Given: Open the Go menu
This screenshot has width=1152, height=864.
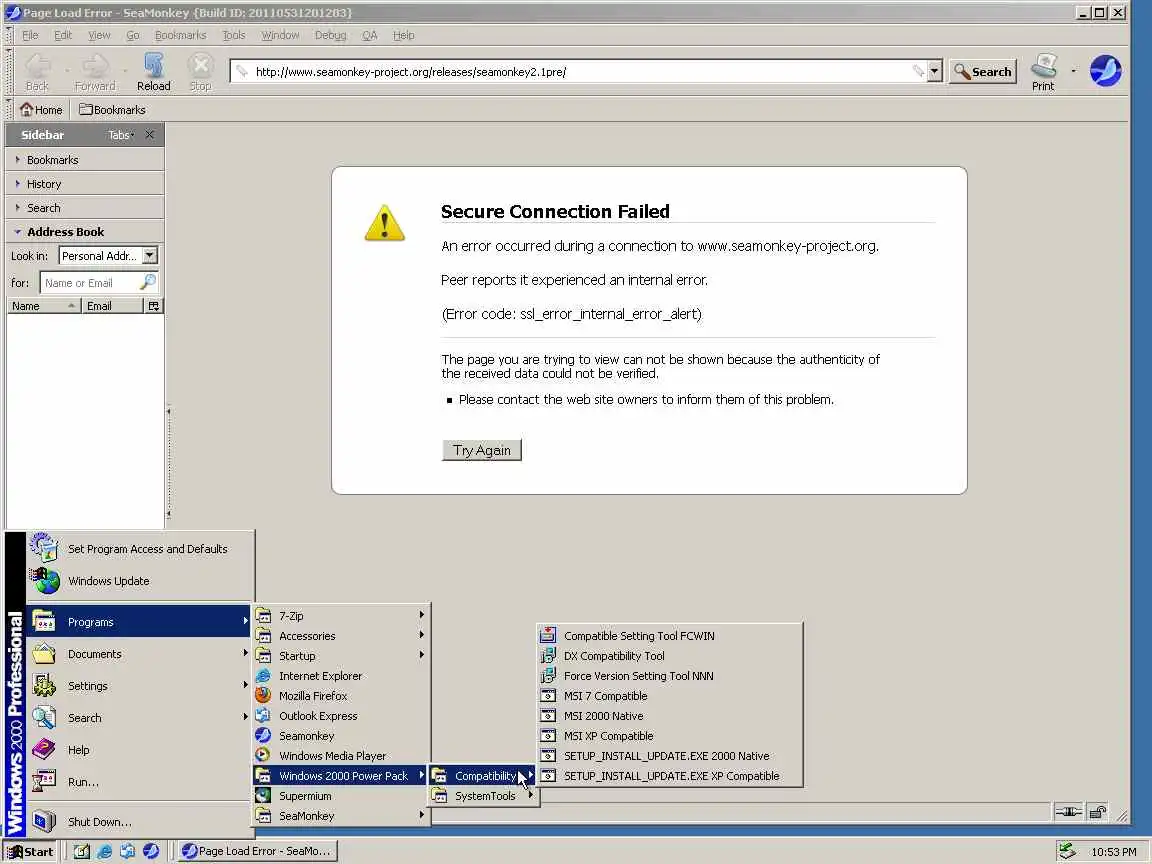Looking at the screenshot, I should pos(132,35).
